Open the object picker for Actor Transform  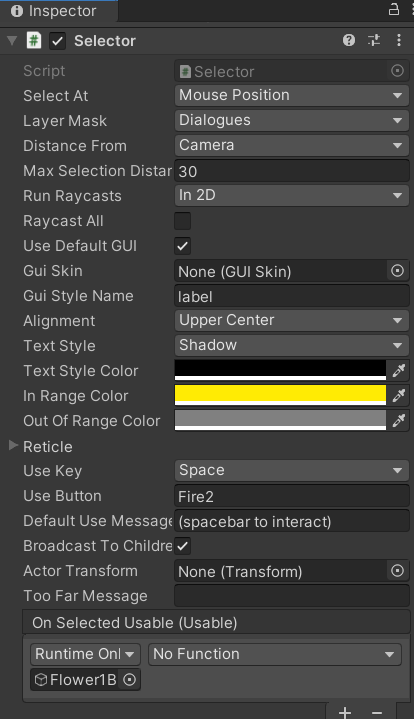click(397, 571)
